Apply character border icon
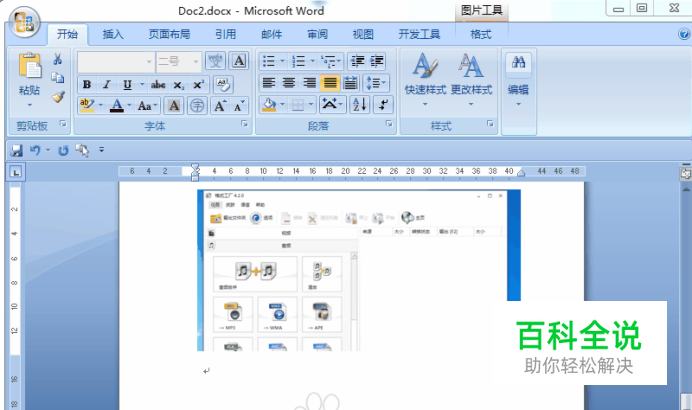 (x=239, y=61)
